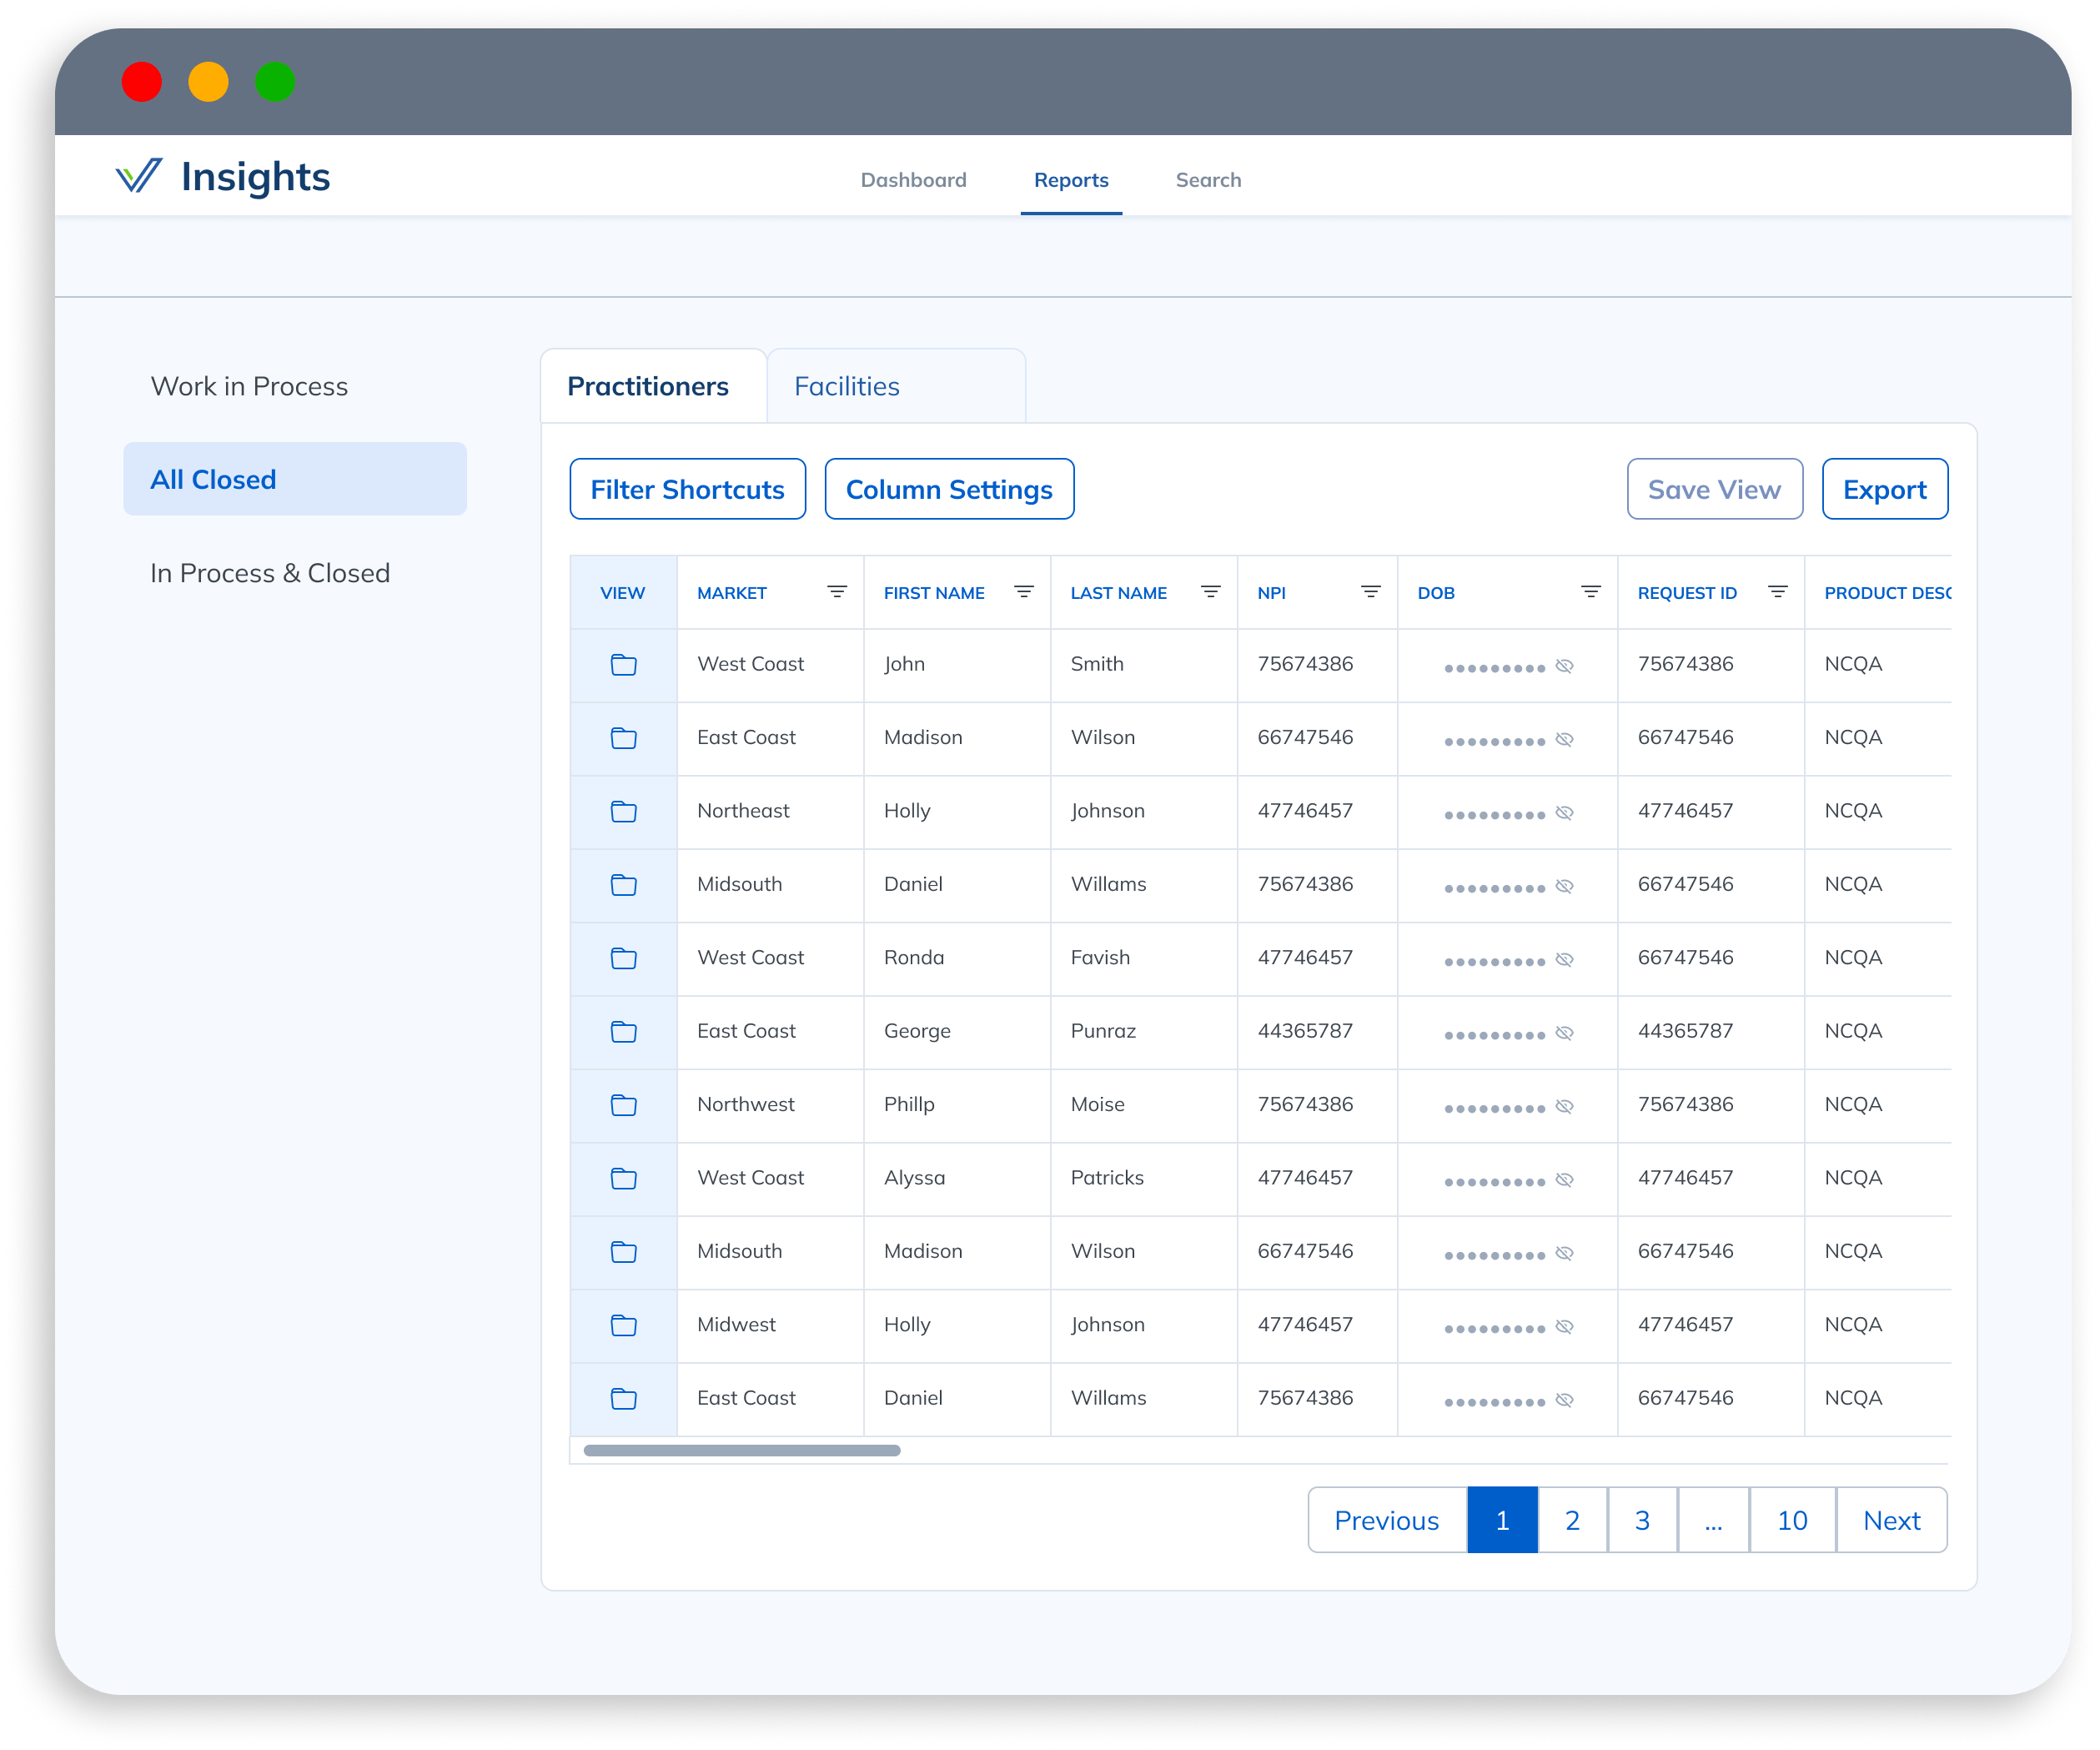
Task: Open the folder for John Smith's record
Action: point(622,664)
